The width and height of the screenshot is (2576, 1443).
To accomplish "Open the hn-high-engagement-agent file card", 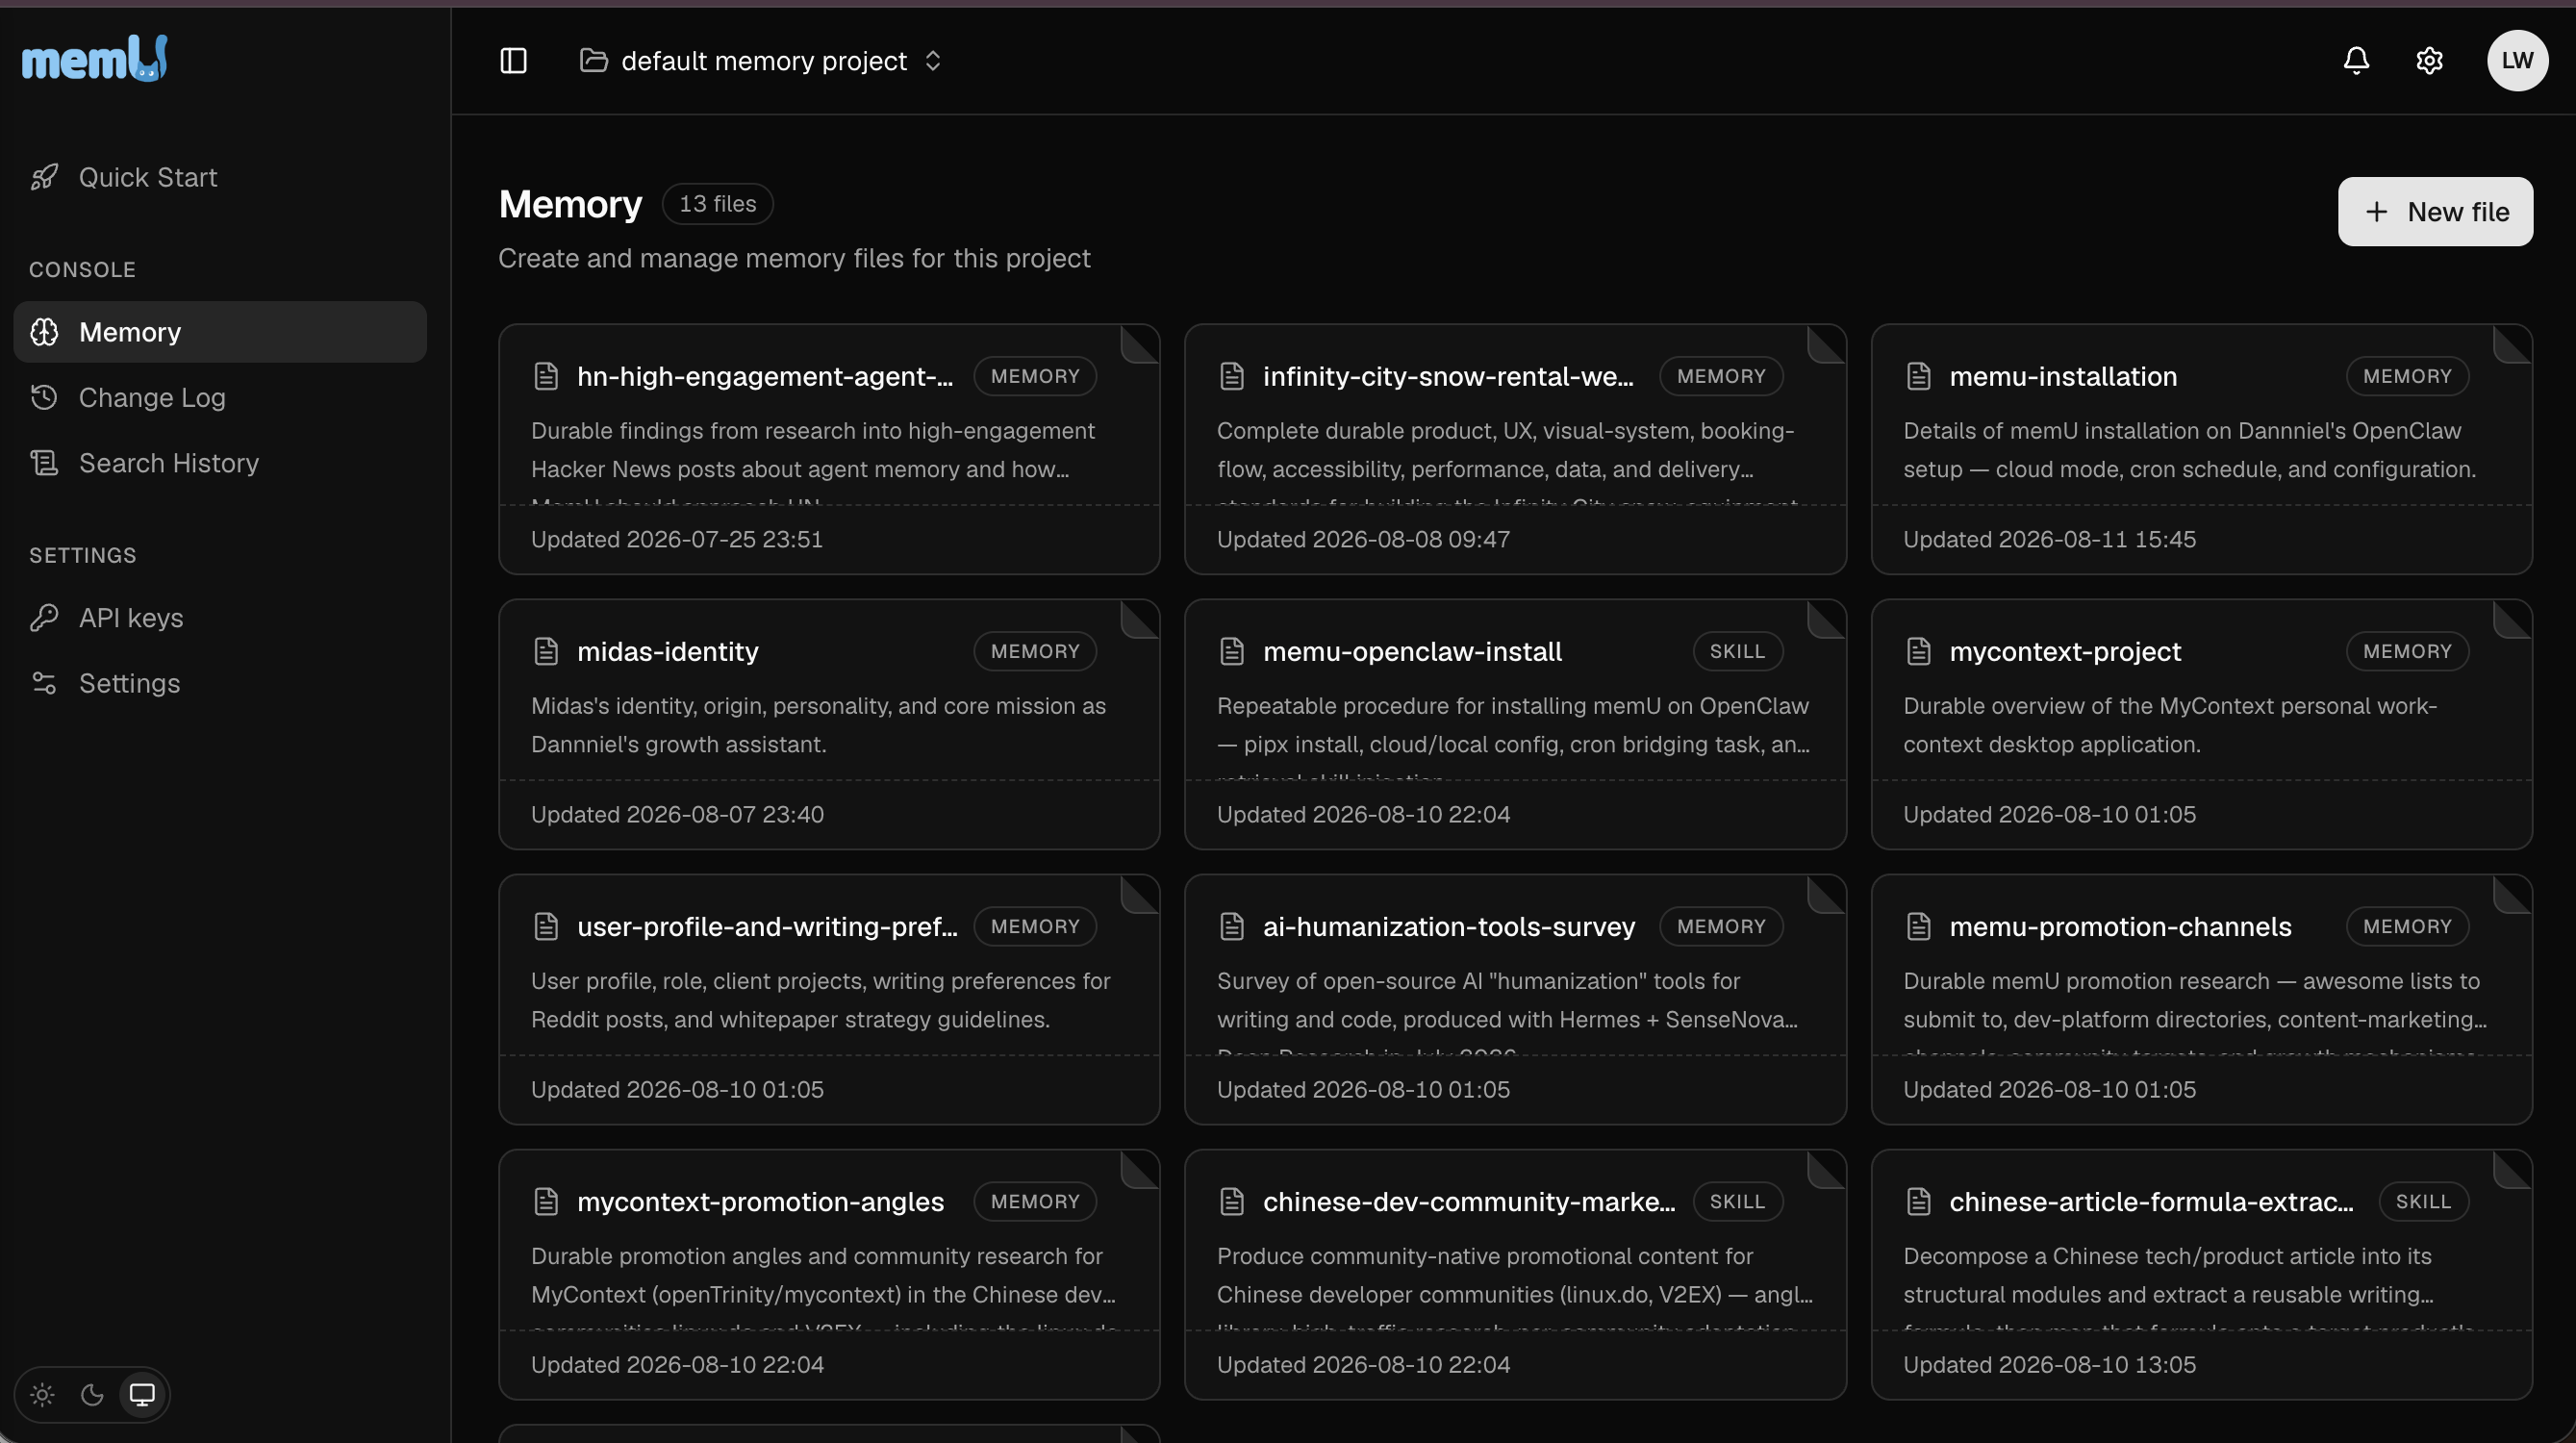I will tap(829, 449).
